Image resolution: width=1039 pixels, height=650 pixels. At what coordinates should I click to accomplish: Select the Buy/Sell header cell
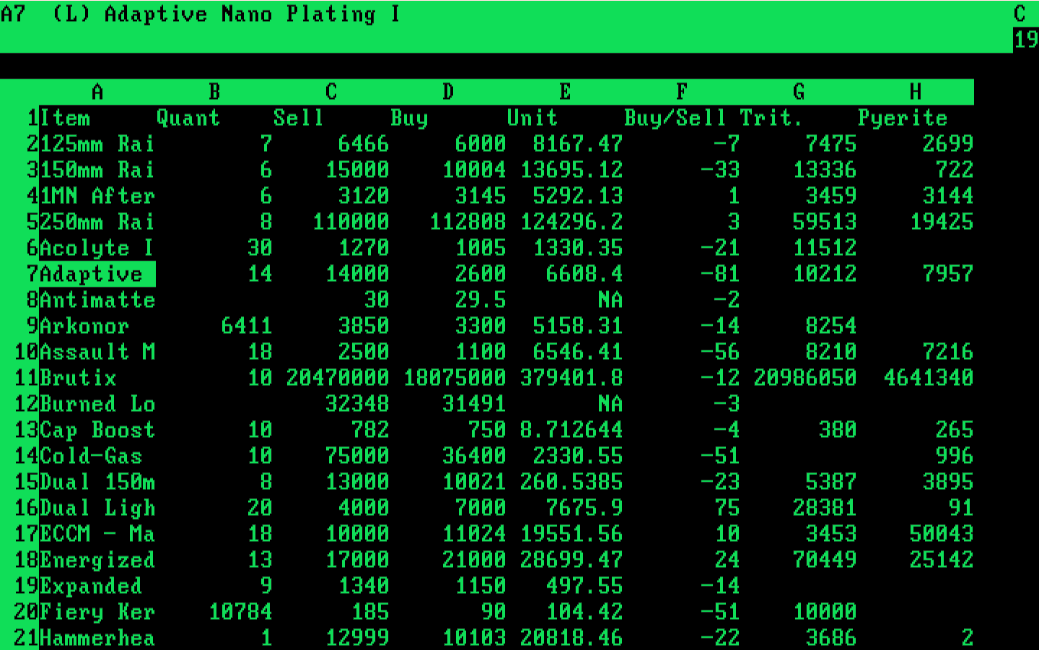click(678, 118)
